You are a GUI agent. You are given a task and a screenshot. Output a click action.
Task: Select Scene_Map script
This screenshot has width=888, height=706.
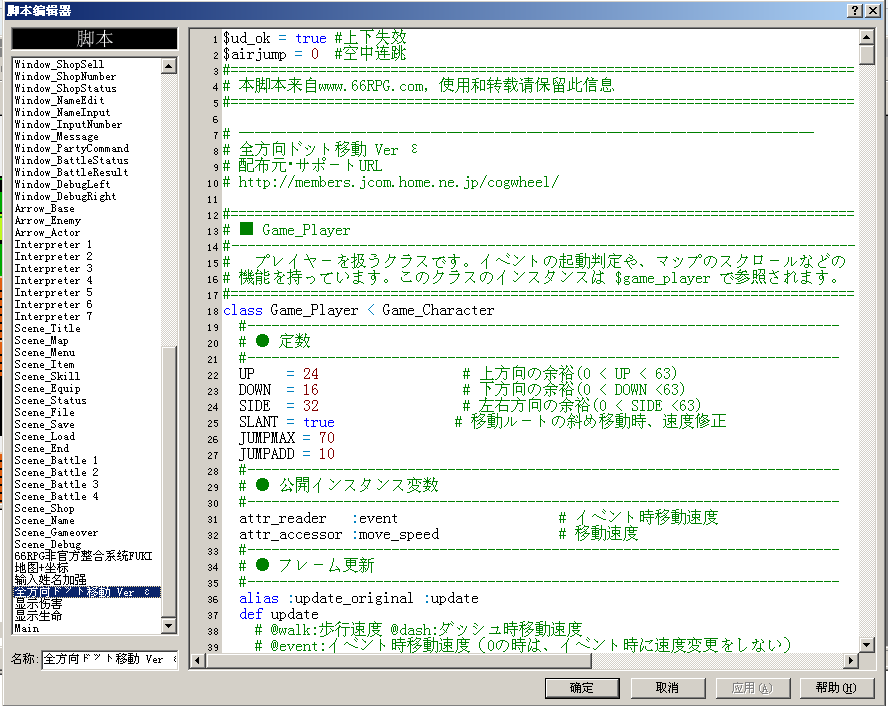41,340
